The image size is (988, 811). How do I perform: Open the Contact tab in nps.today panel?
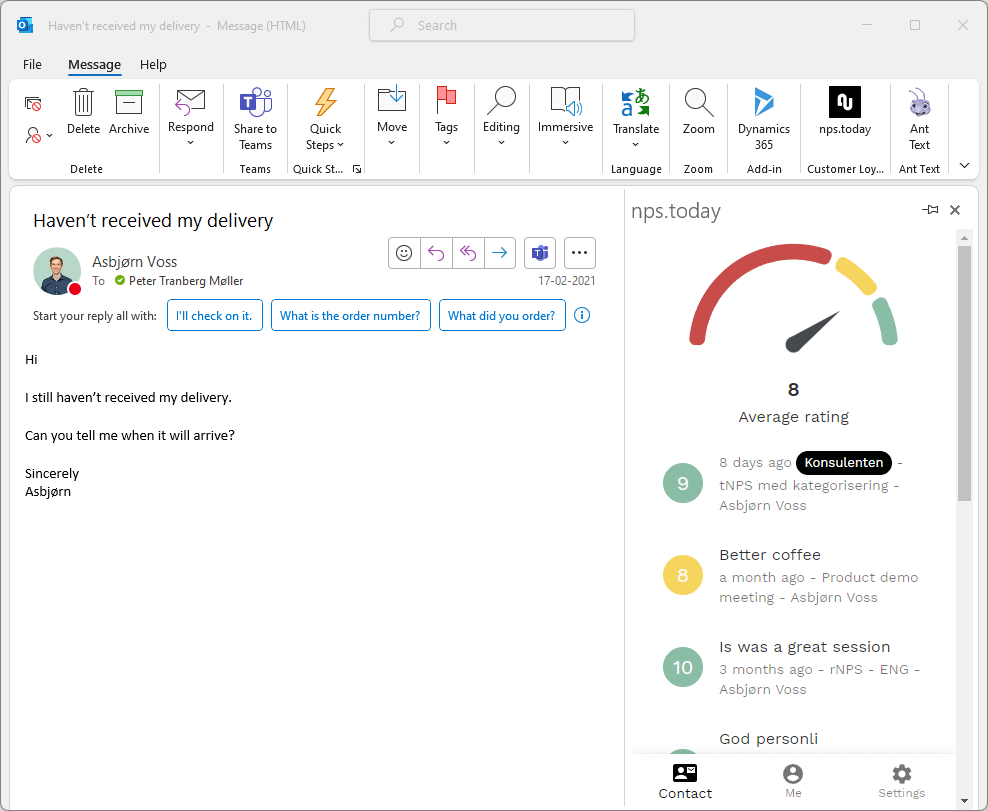685,781
